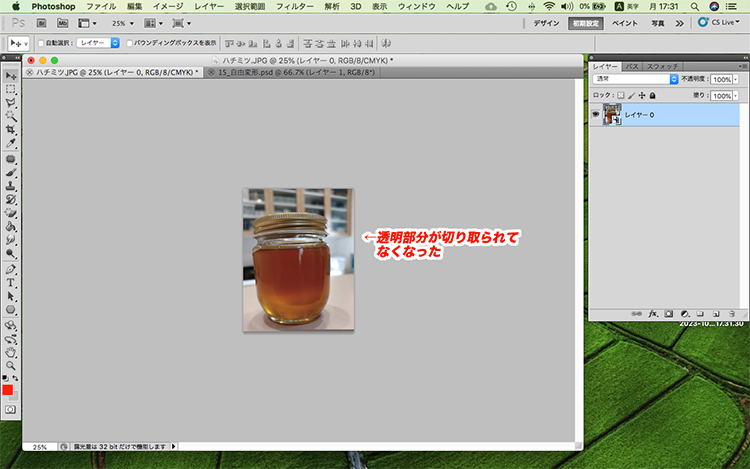Select the History Brush tool

tap(11, 199)
